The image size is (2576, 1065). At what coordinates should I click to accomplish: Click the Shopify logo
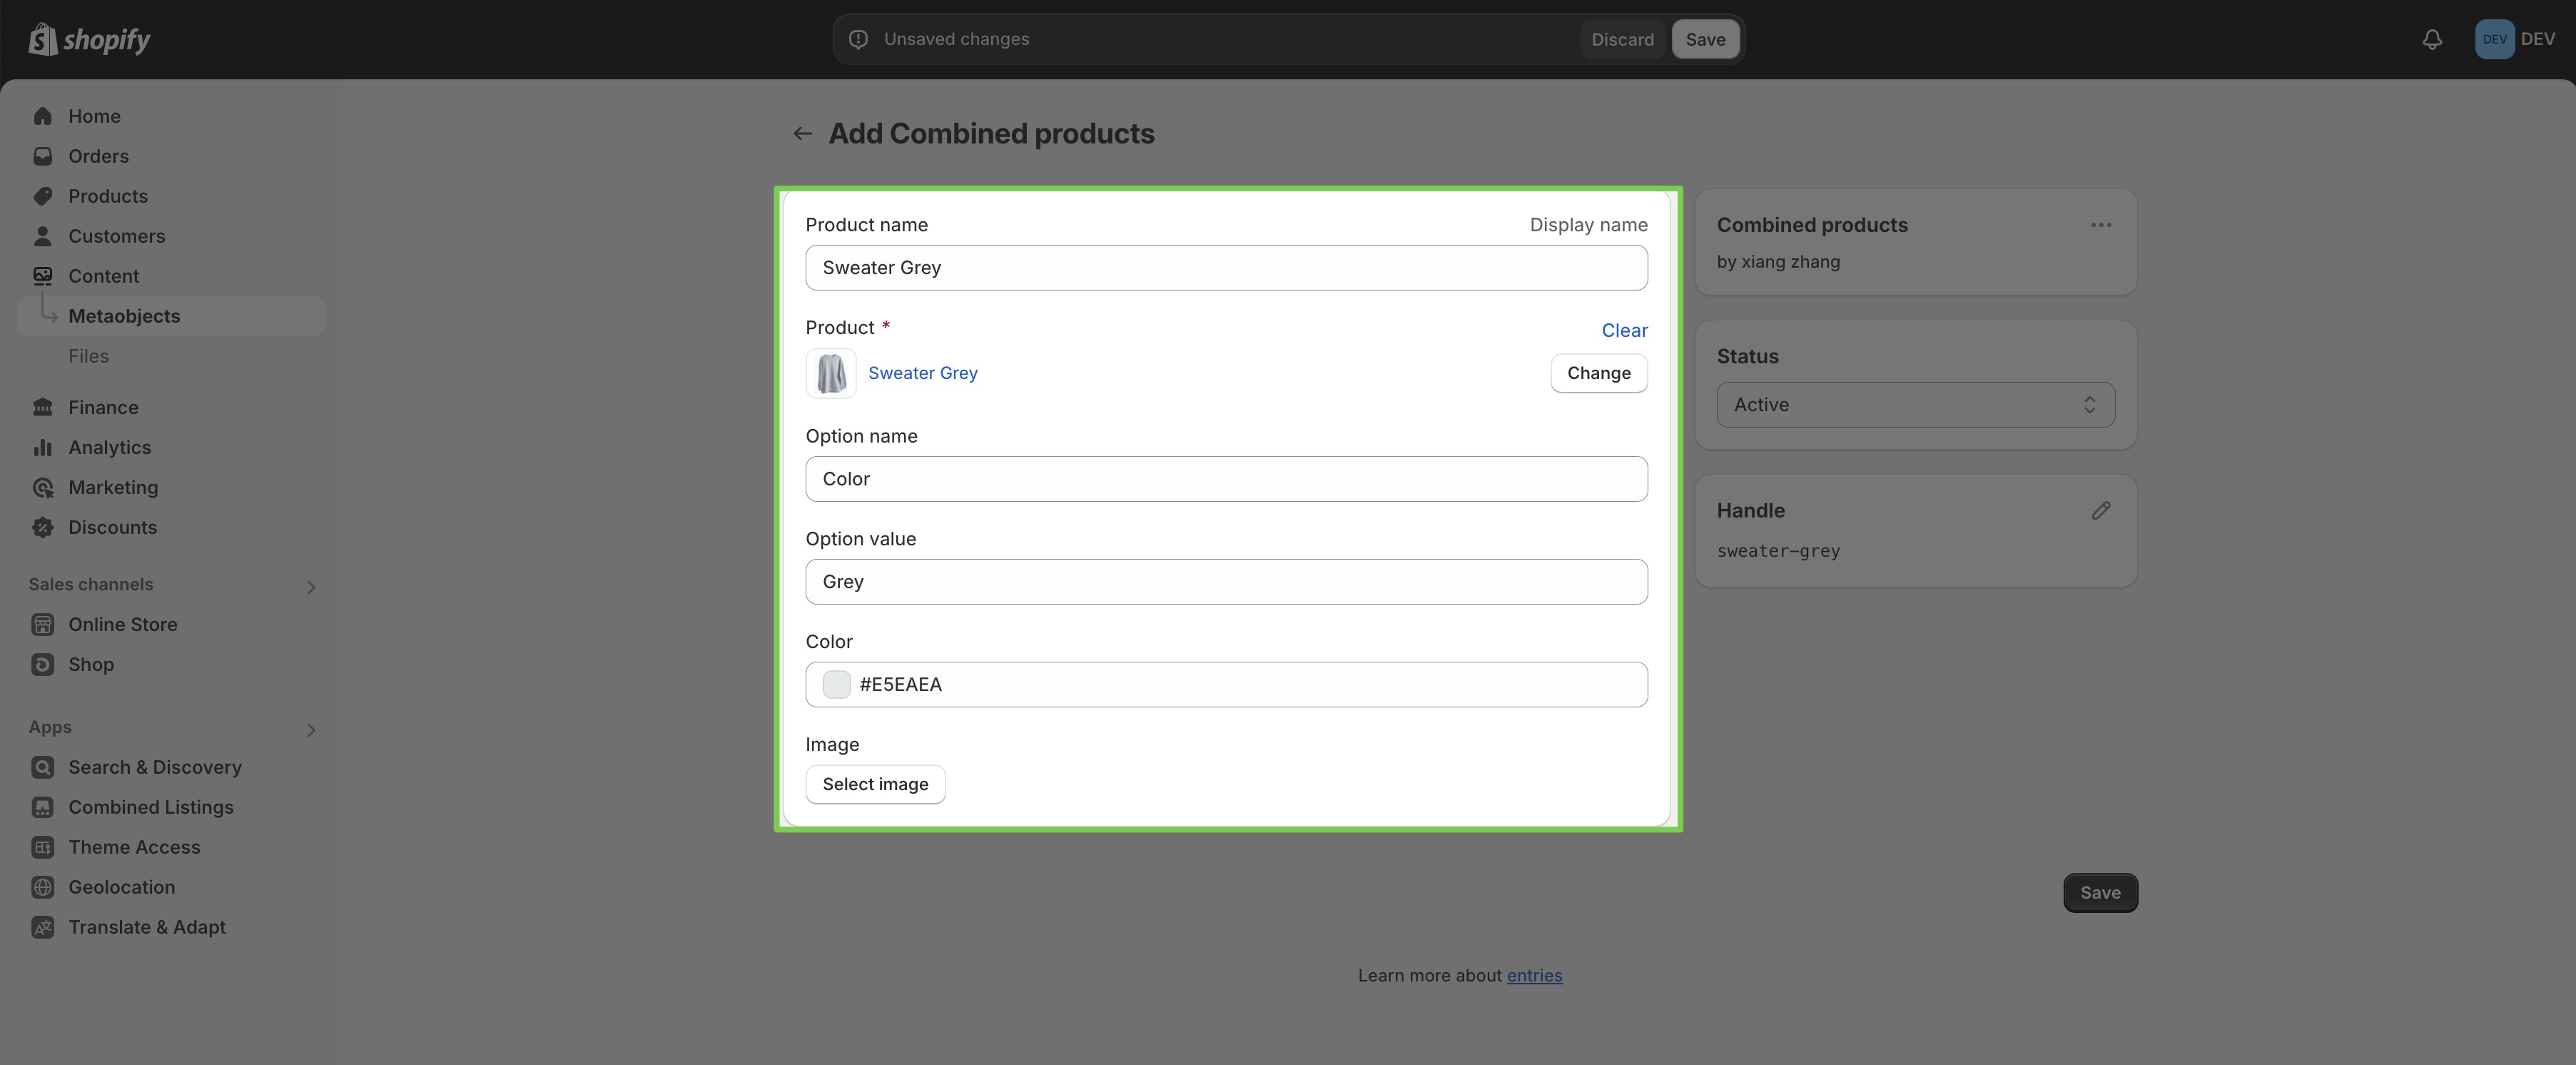89,39
